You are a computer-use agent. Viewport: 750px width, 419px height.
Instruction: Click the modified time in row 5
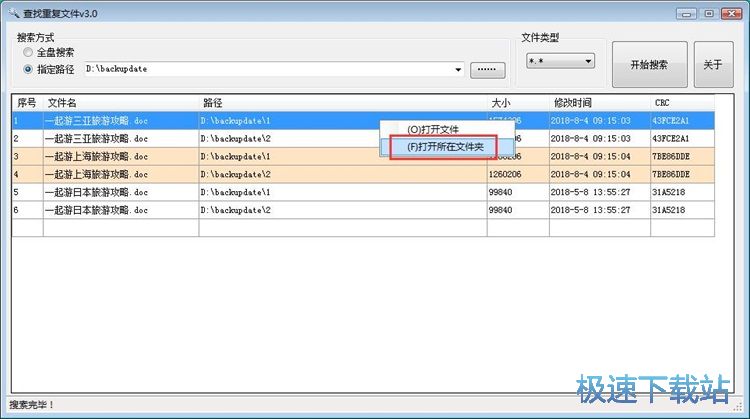590,192
